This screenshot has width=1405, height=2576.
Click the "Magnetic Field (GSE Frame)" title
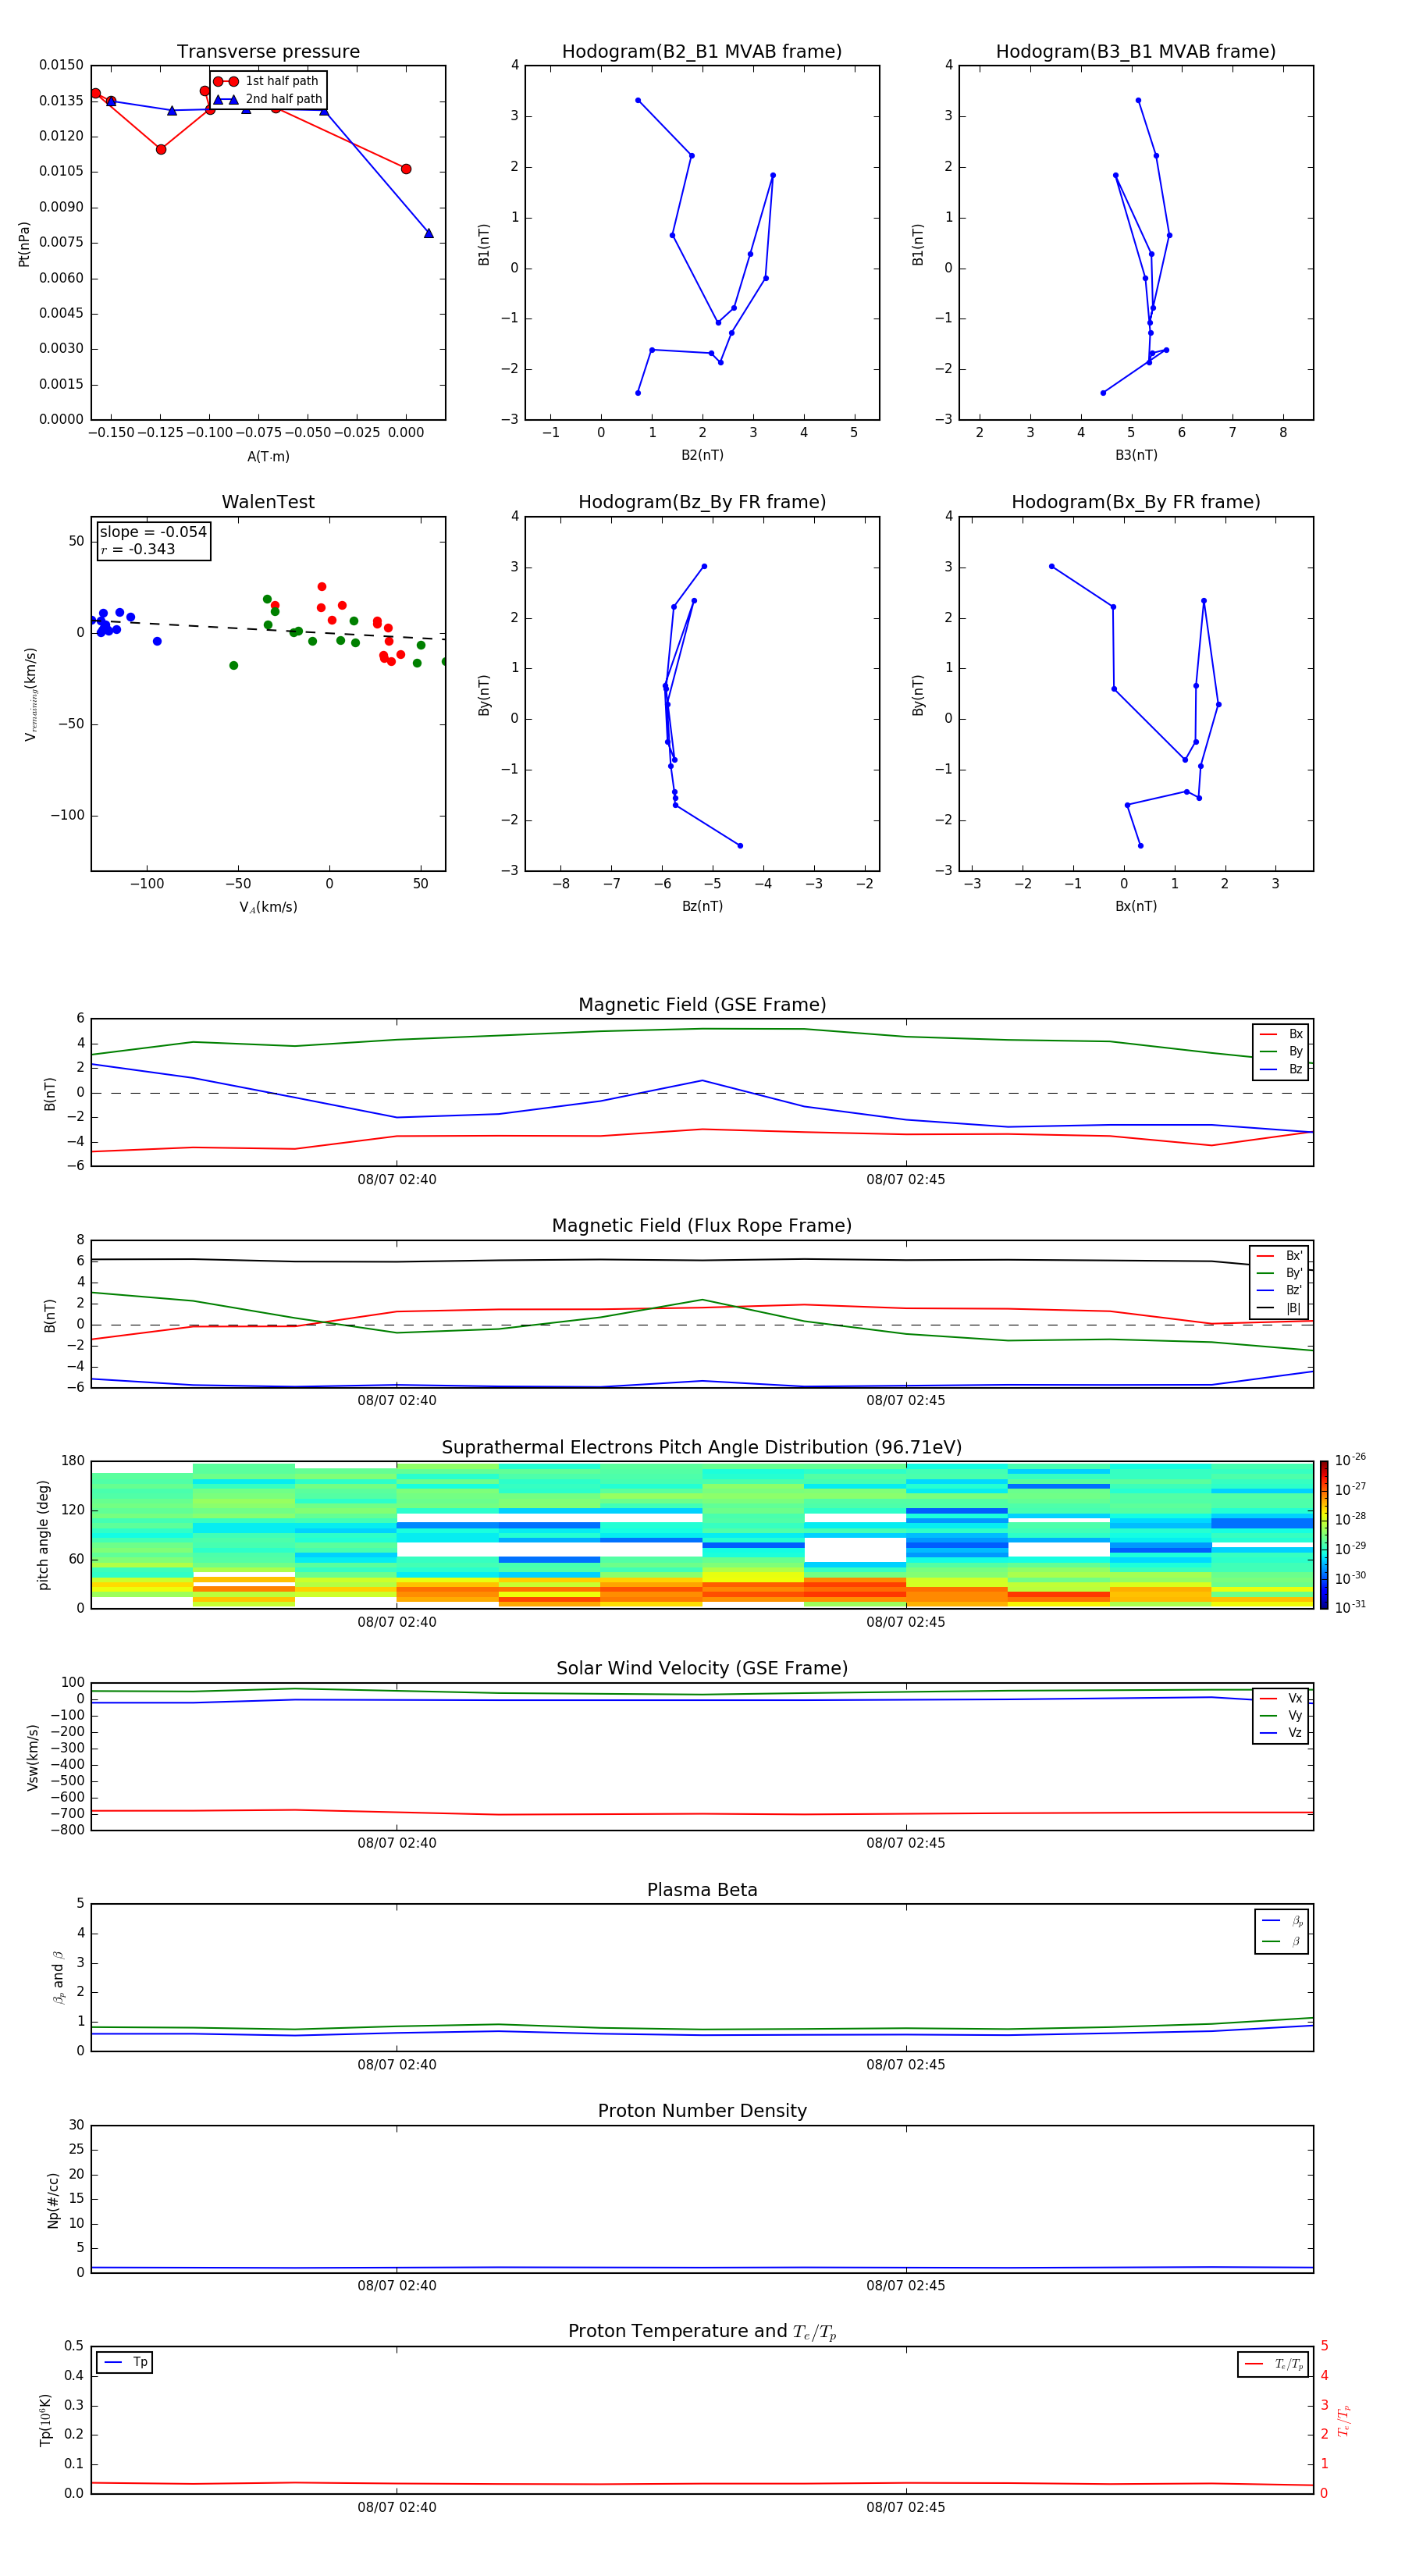(702, 1005)
